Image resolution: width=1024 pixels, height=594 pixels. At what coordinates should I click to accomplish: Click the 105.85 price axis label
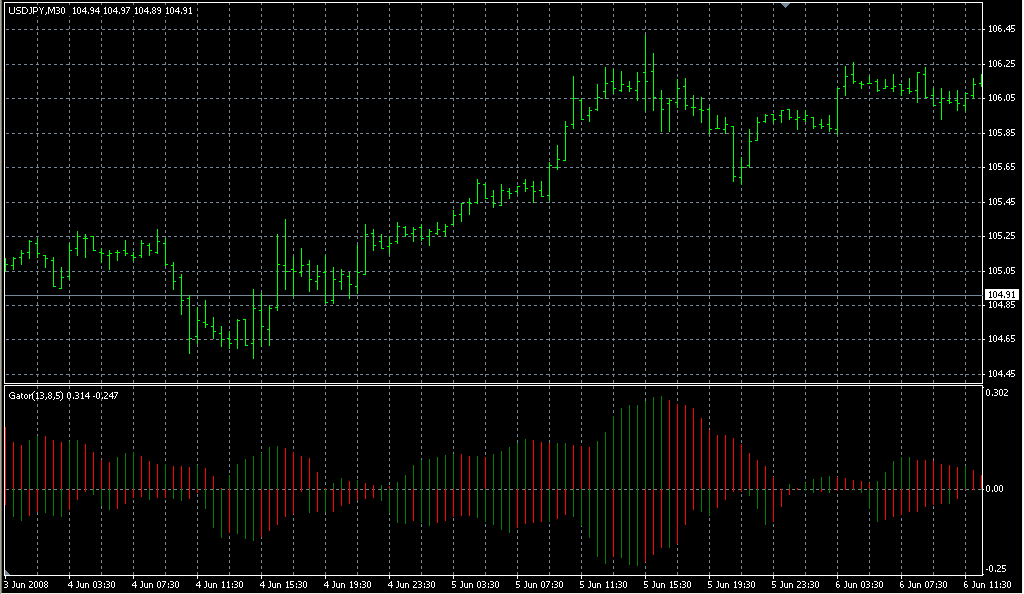tap(1001, 133)
